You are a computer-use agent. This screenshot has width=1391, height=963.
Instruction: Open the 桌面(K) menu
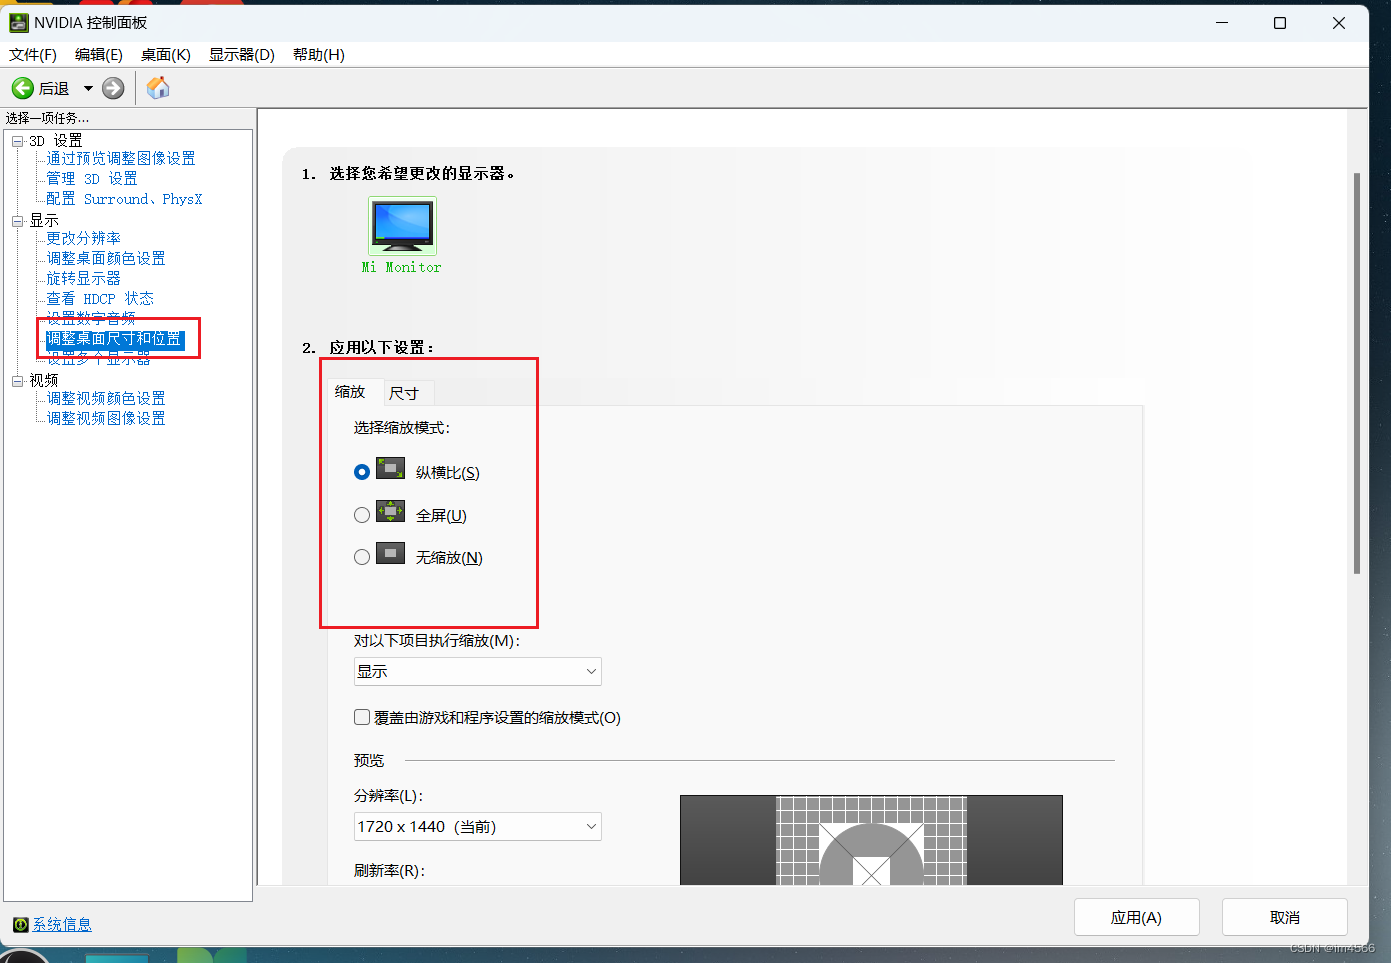point(166,54)
